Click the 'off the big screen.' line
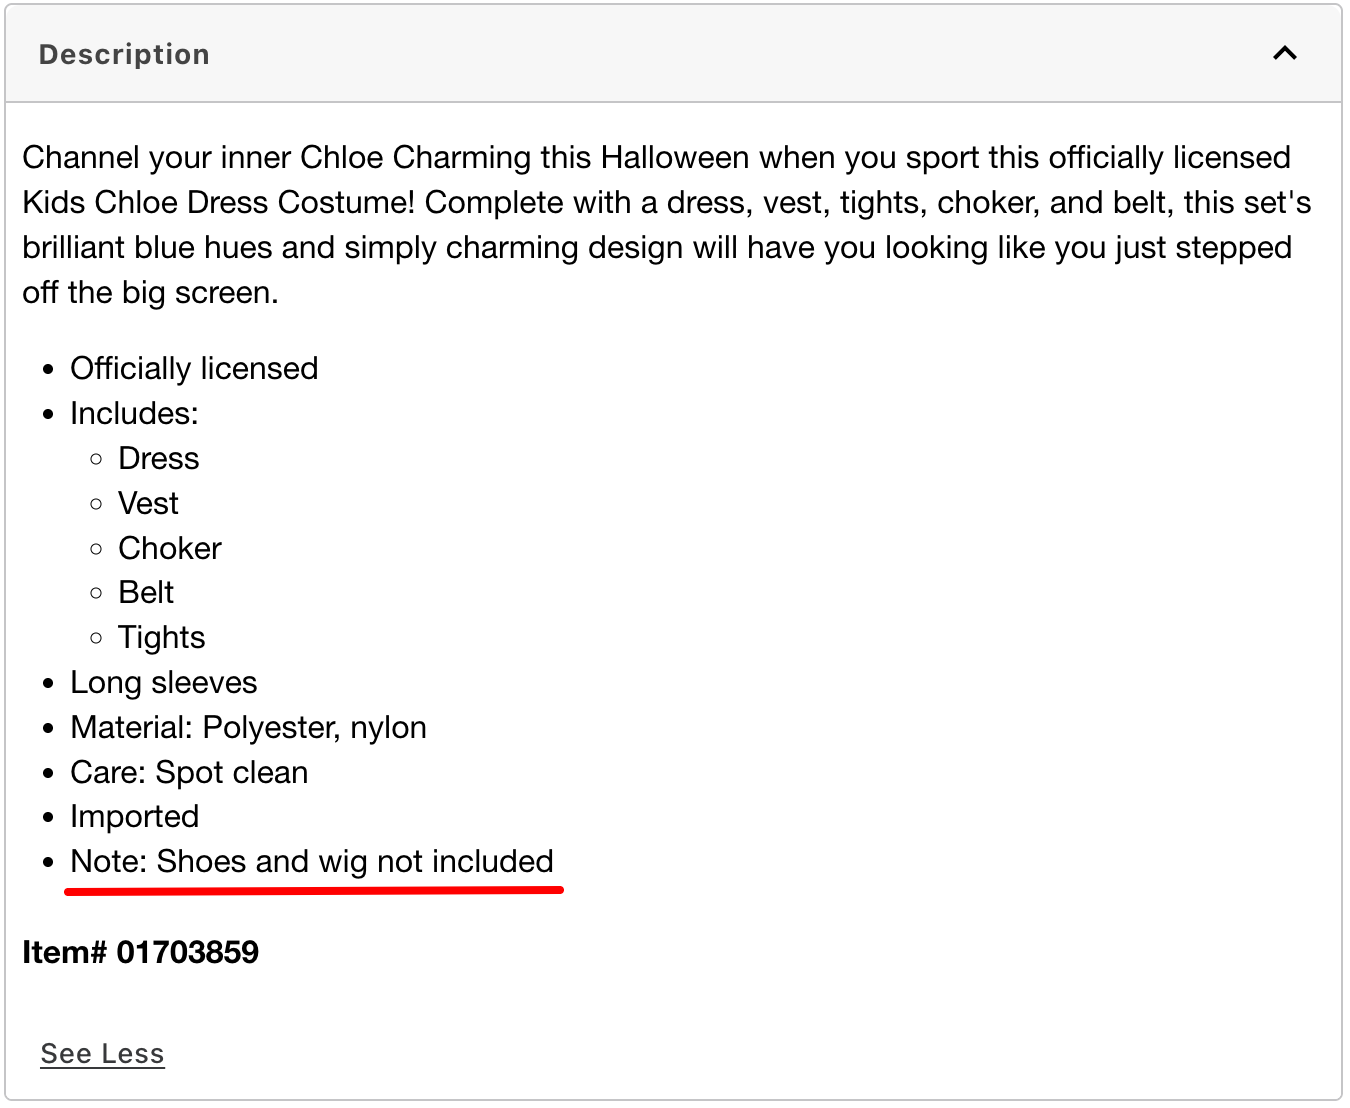Screen dimensions: 1350x1108 [x=150, y=292]
